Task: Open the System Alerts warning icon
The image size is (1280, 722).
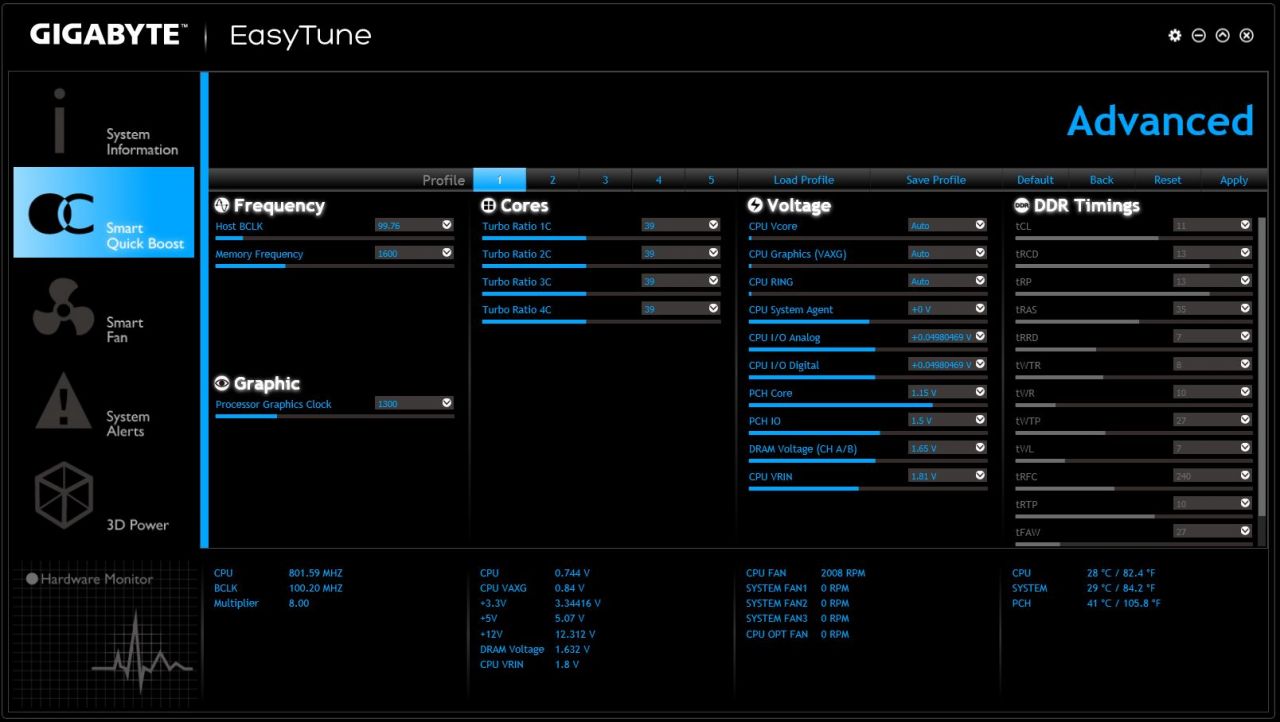Action: coord(62,402)
